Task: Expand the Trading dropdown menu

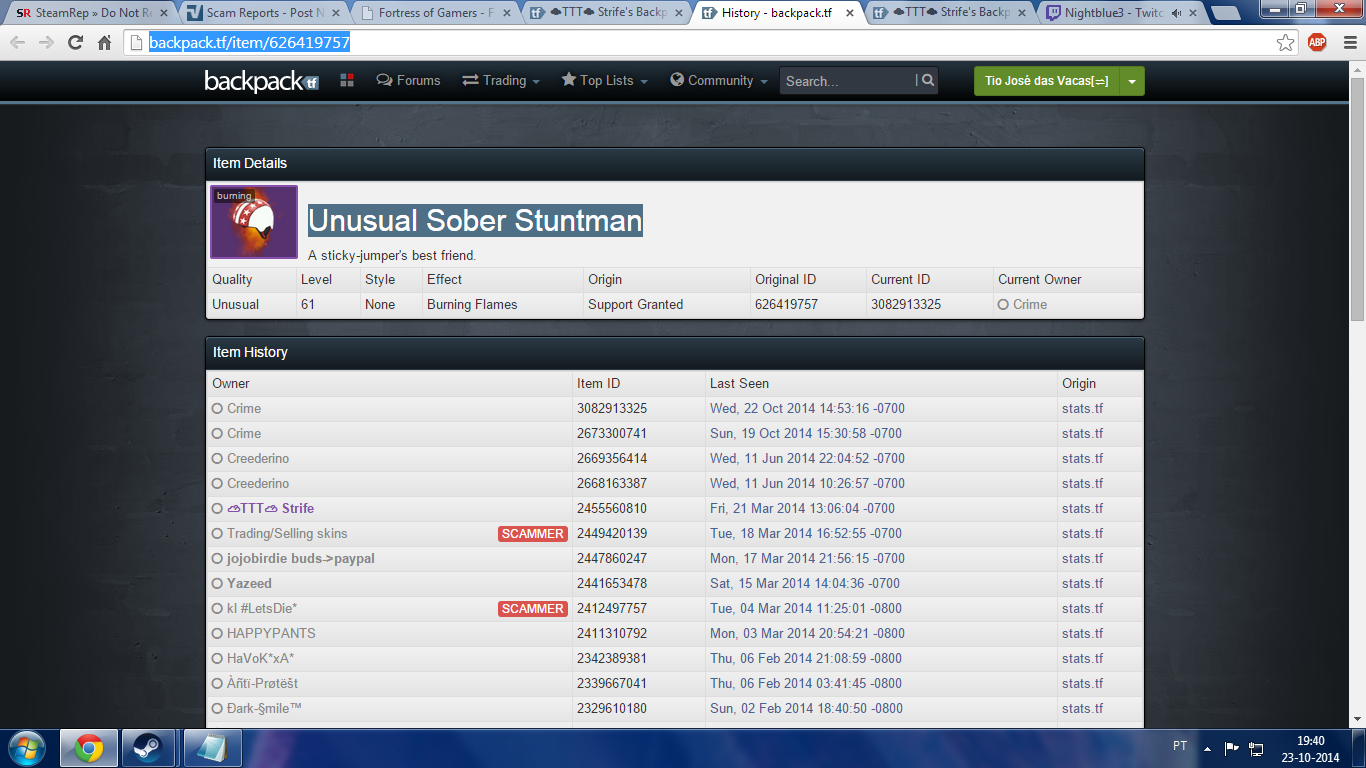Action: (x=501, y=81)
